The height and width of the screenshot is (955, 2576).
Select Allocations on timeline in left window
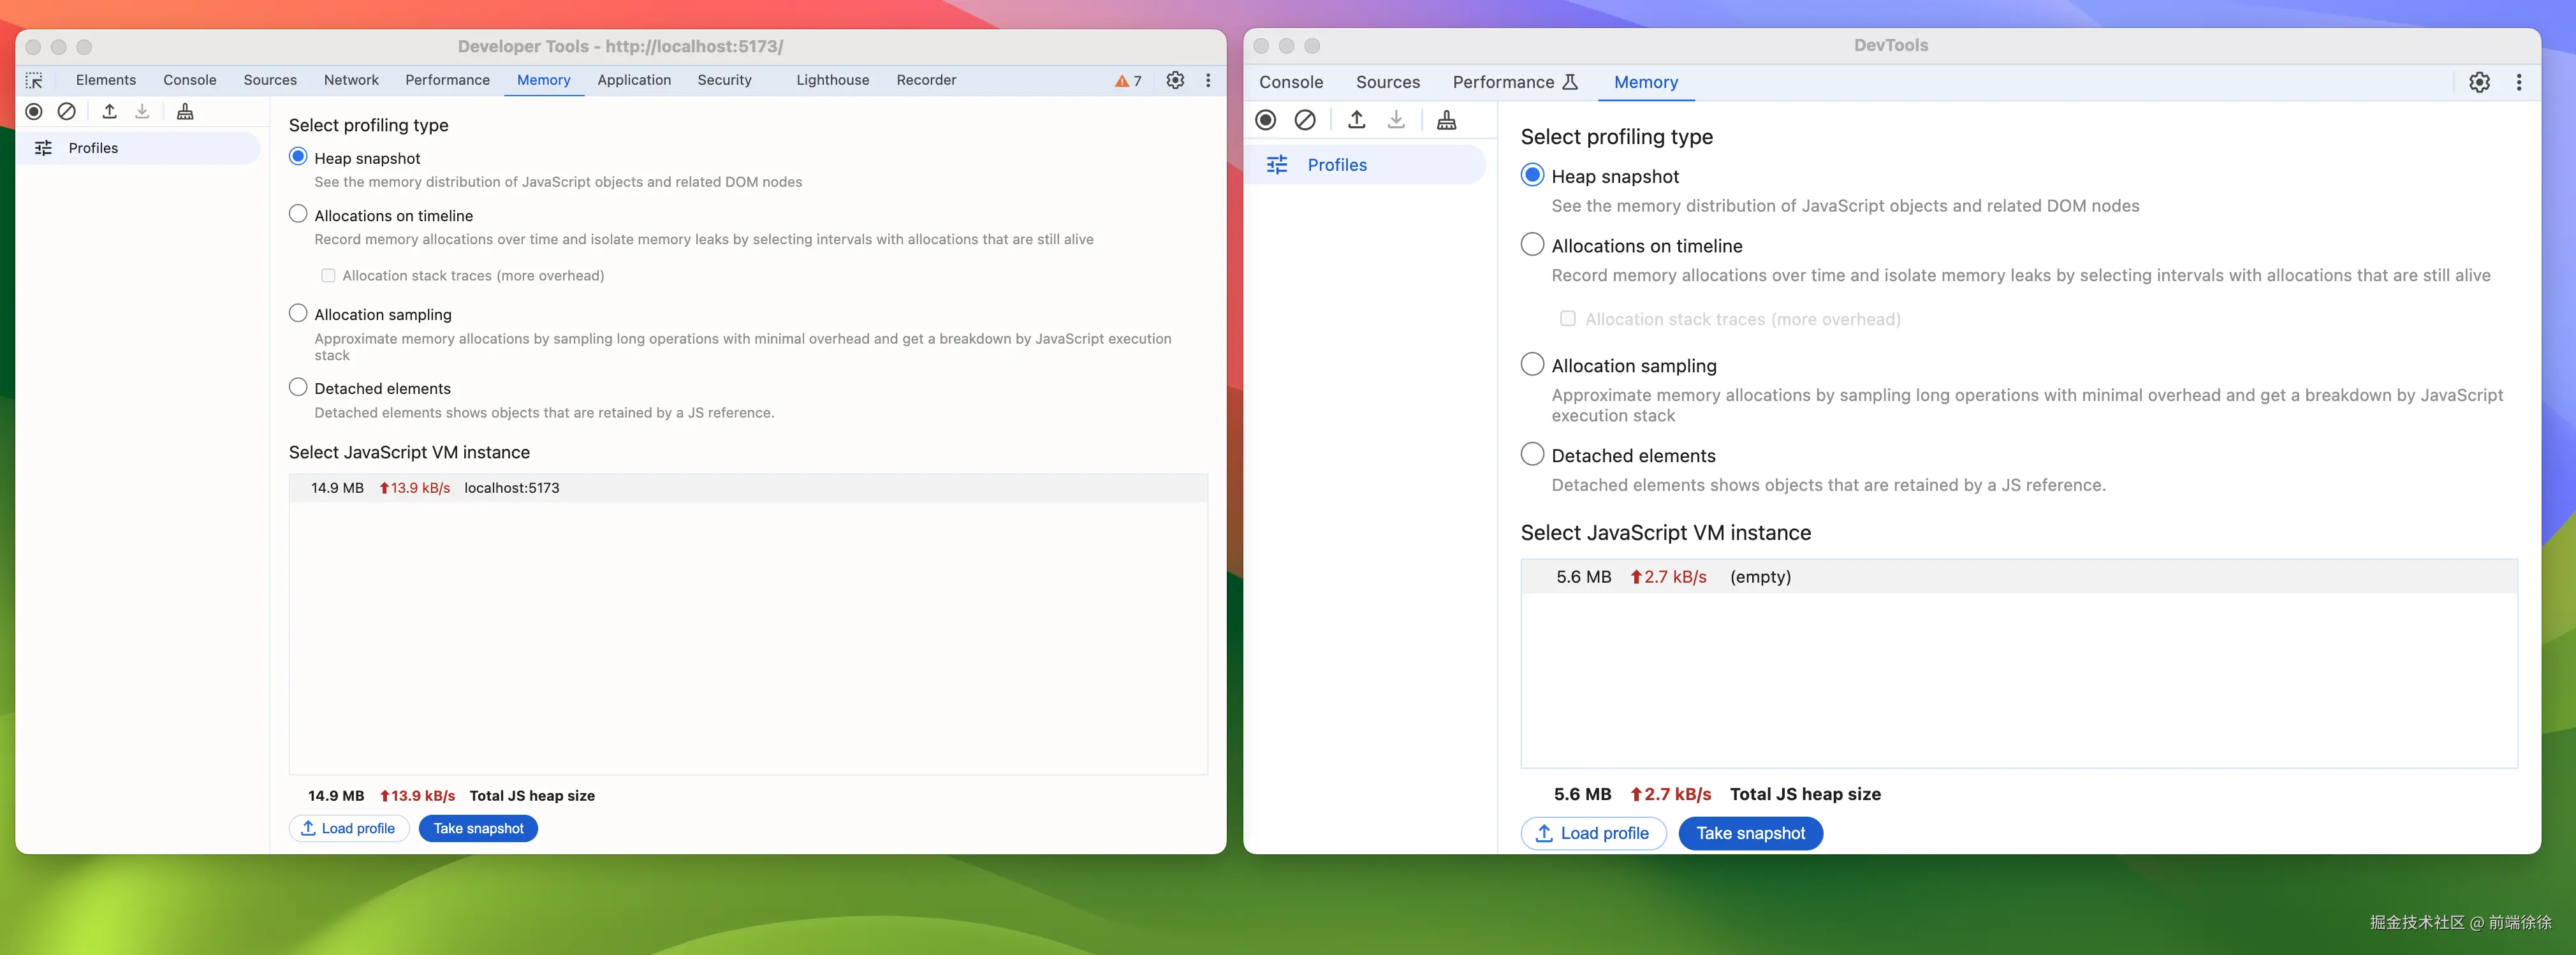click(x=298, y=214)
